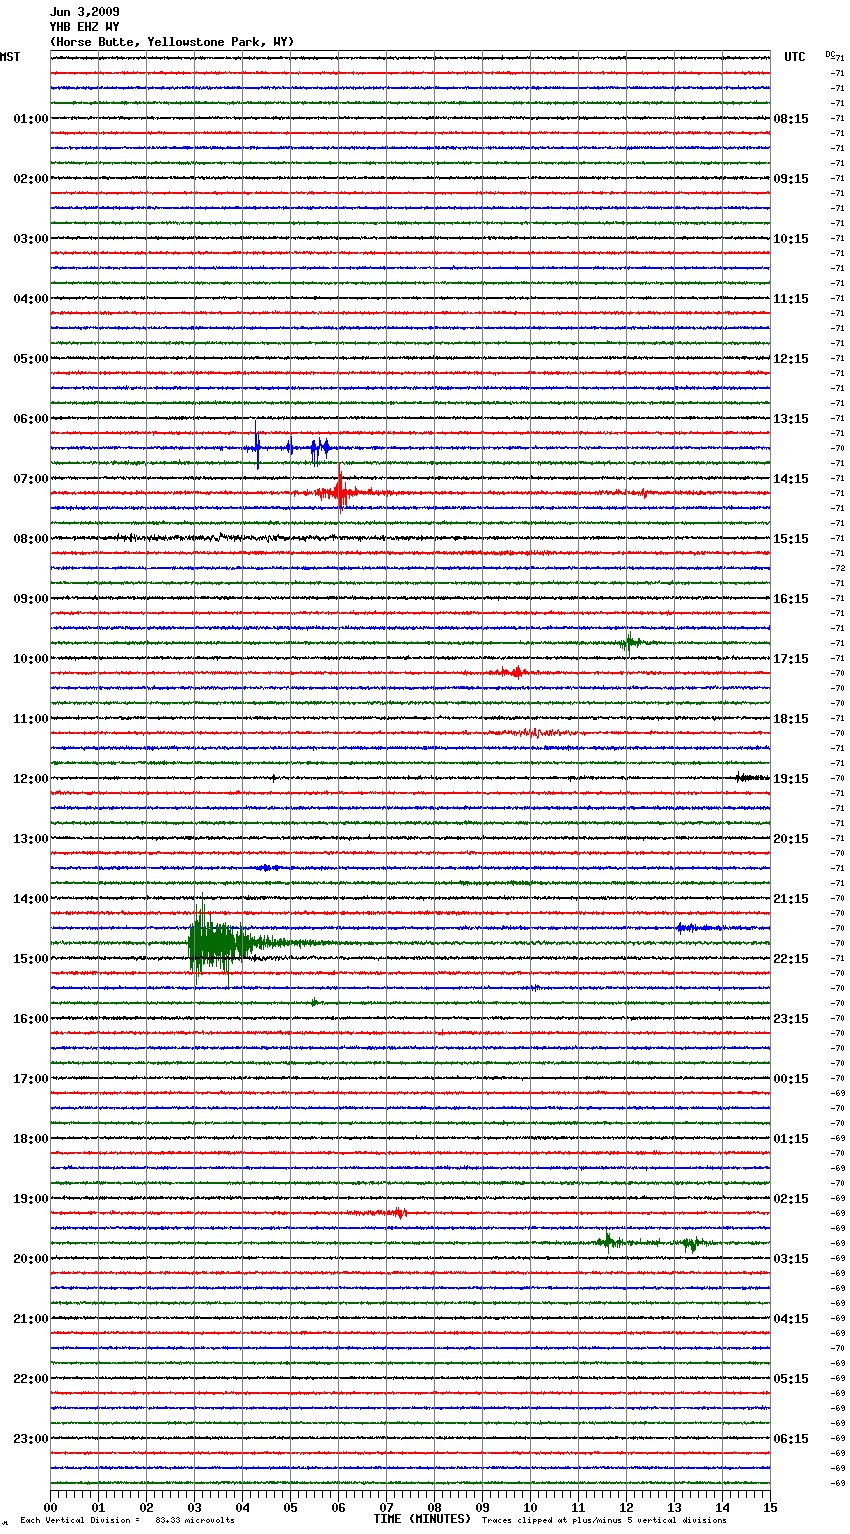Click the minute tick label 09 on bottom axis
Screen dimensions: 850x1534
click(482, 1507)
